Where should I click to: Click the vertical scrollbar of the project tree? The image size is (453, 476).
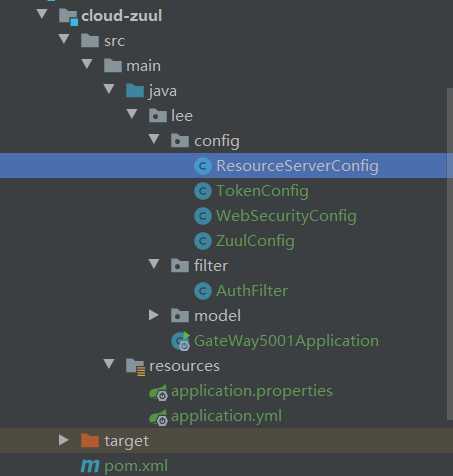(450, 253)
